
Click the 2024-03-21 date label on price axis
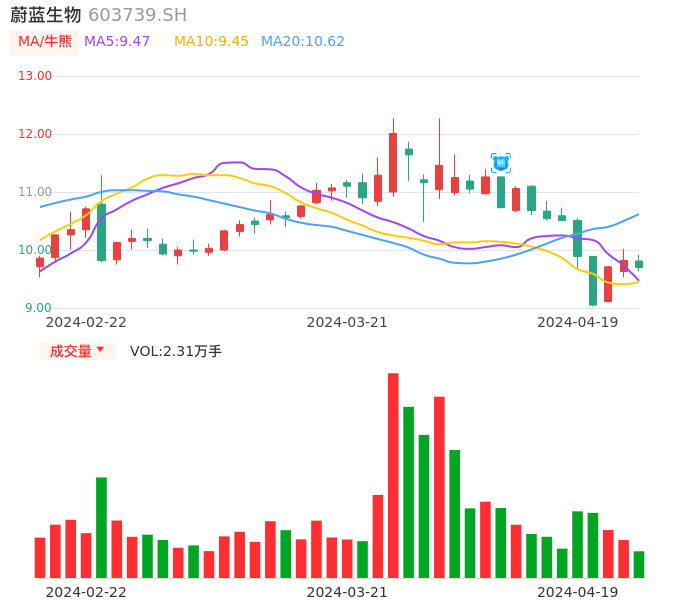(x=347, y=322)
